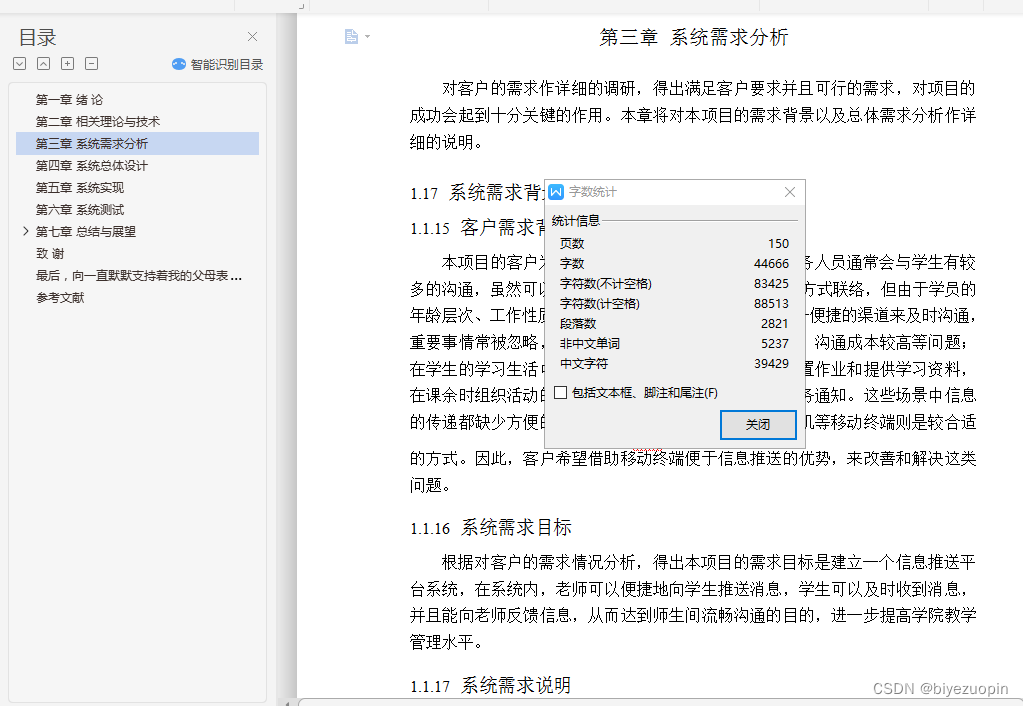1023x706 pixels.
Task: Click heading 1.1.16 系统需求目标
Action: pyautogui.click(x=491, y=527)
